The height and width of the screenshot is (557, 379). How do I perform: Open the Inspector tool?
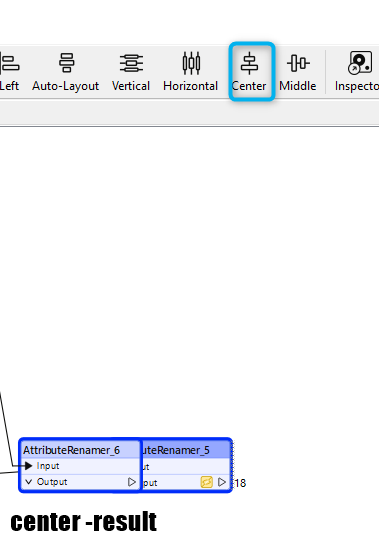tap(357, 71)
